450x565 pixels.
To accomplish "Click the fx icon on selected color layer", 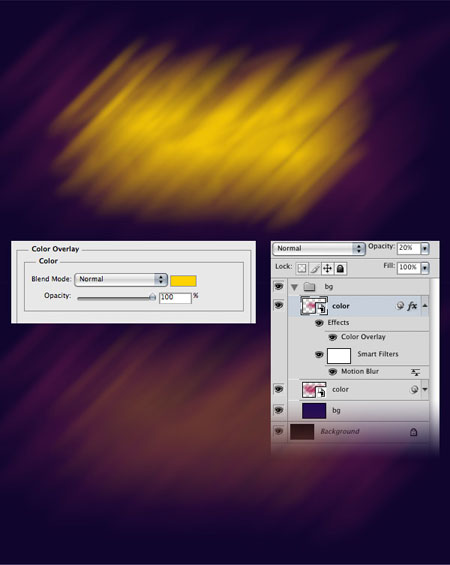I will tap(412, 306).
